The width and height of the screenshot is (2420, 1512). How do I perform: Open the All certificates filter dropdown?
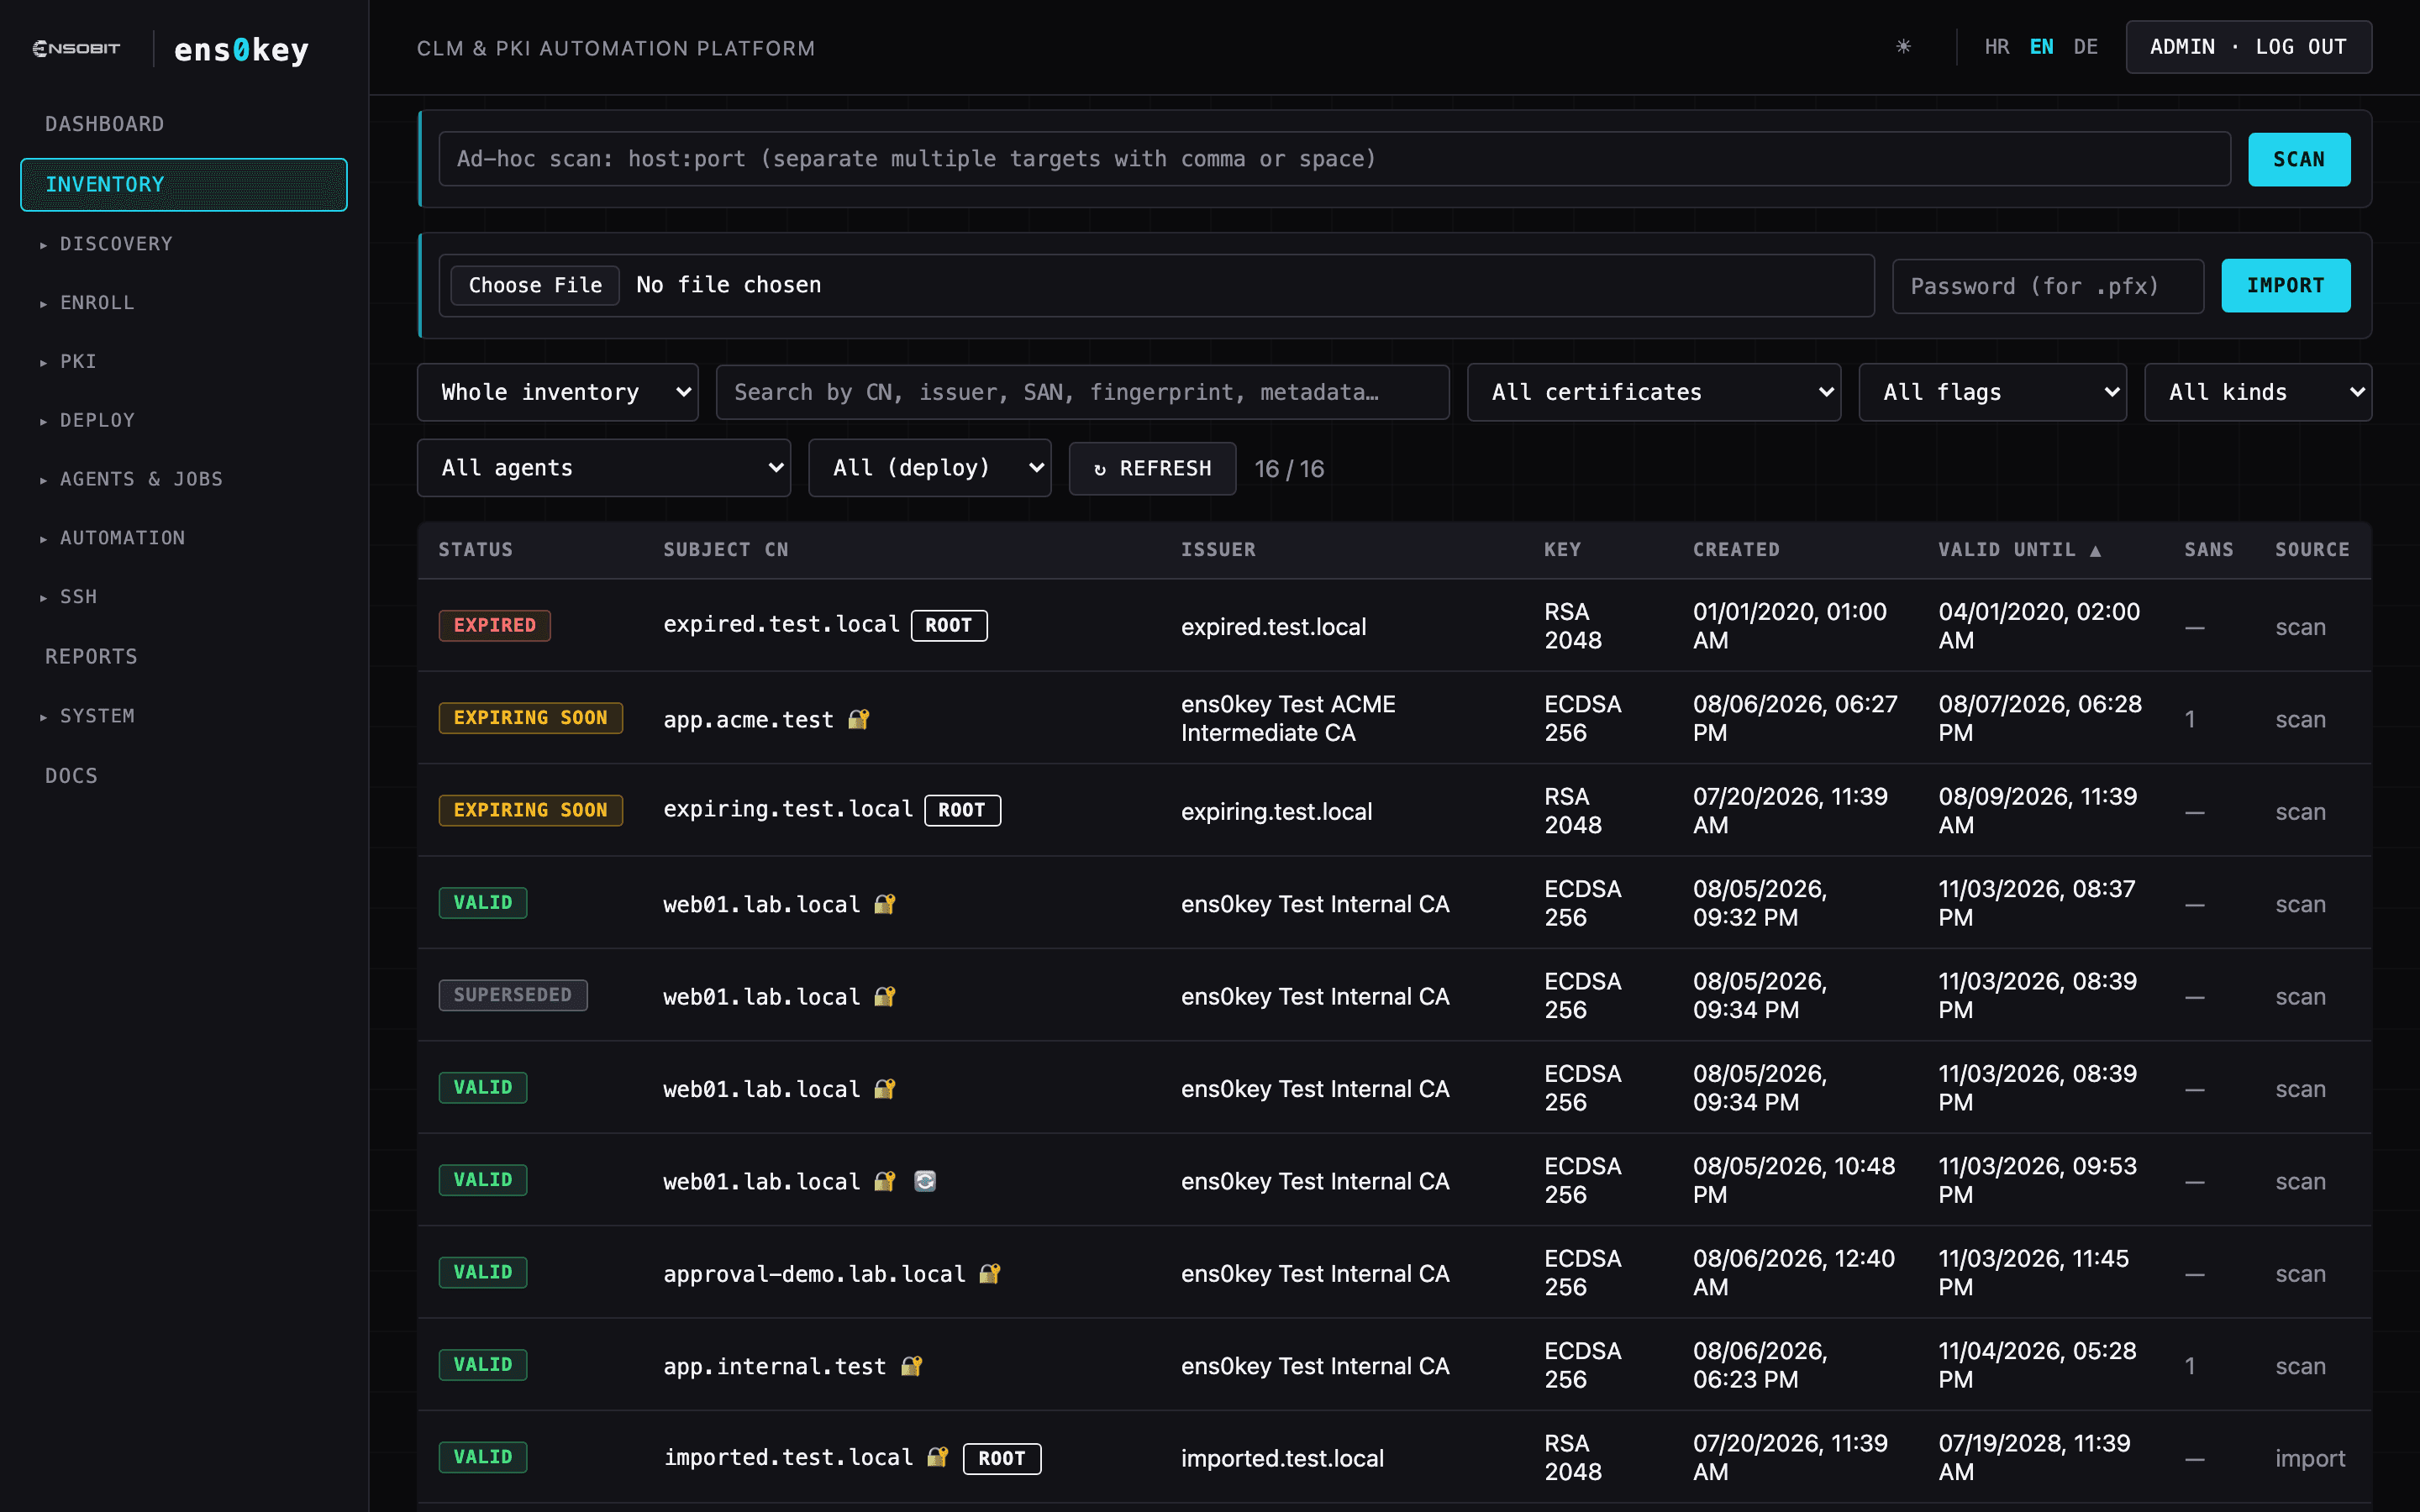click(x=1653, y=392)
